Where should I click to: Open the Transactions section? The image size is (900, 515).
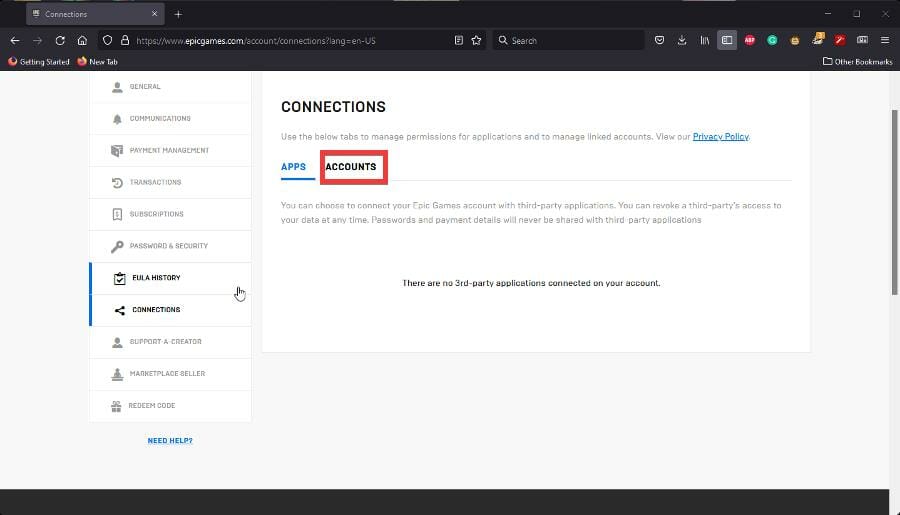point(170,183)
